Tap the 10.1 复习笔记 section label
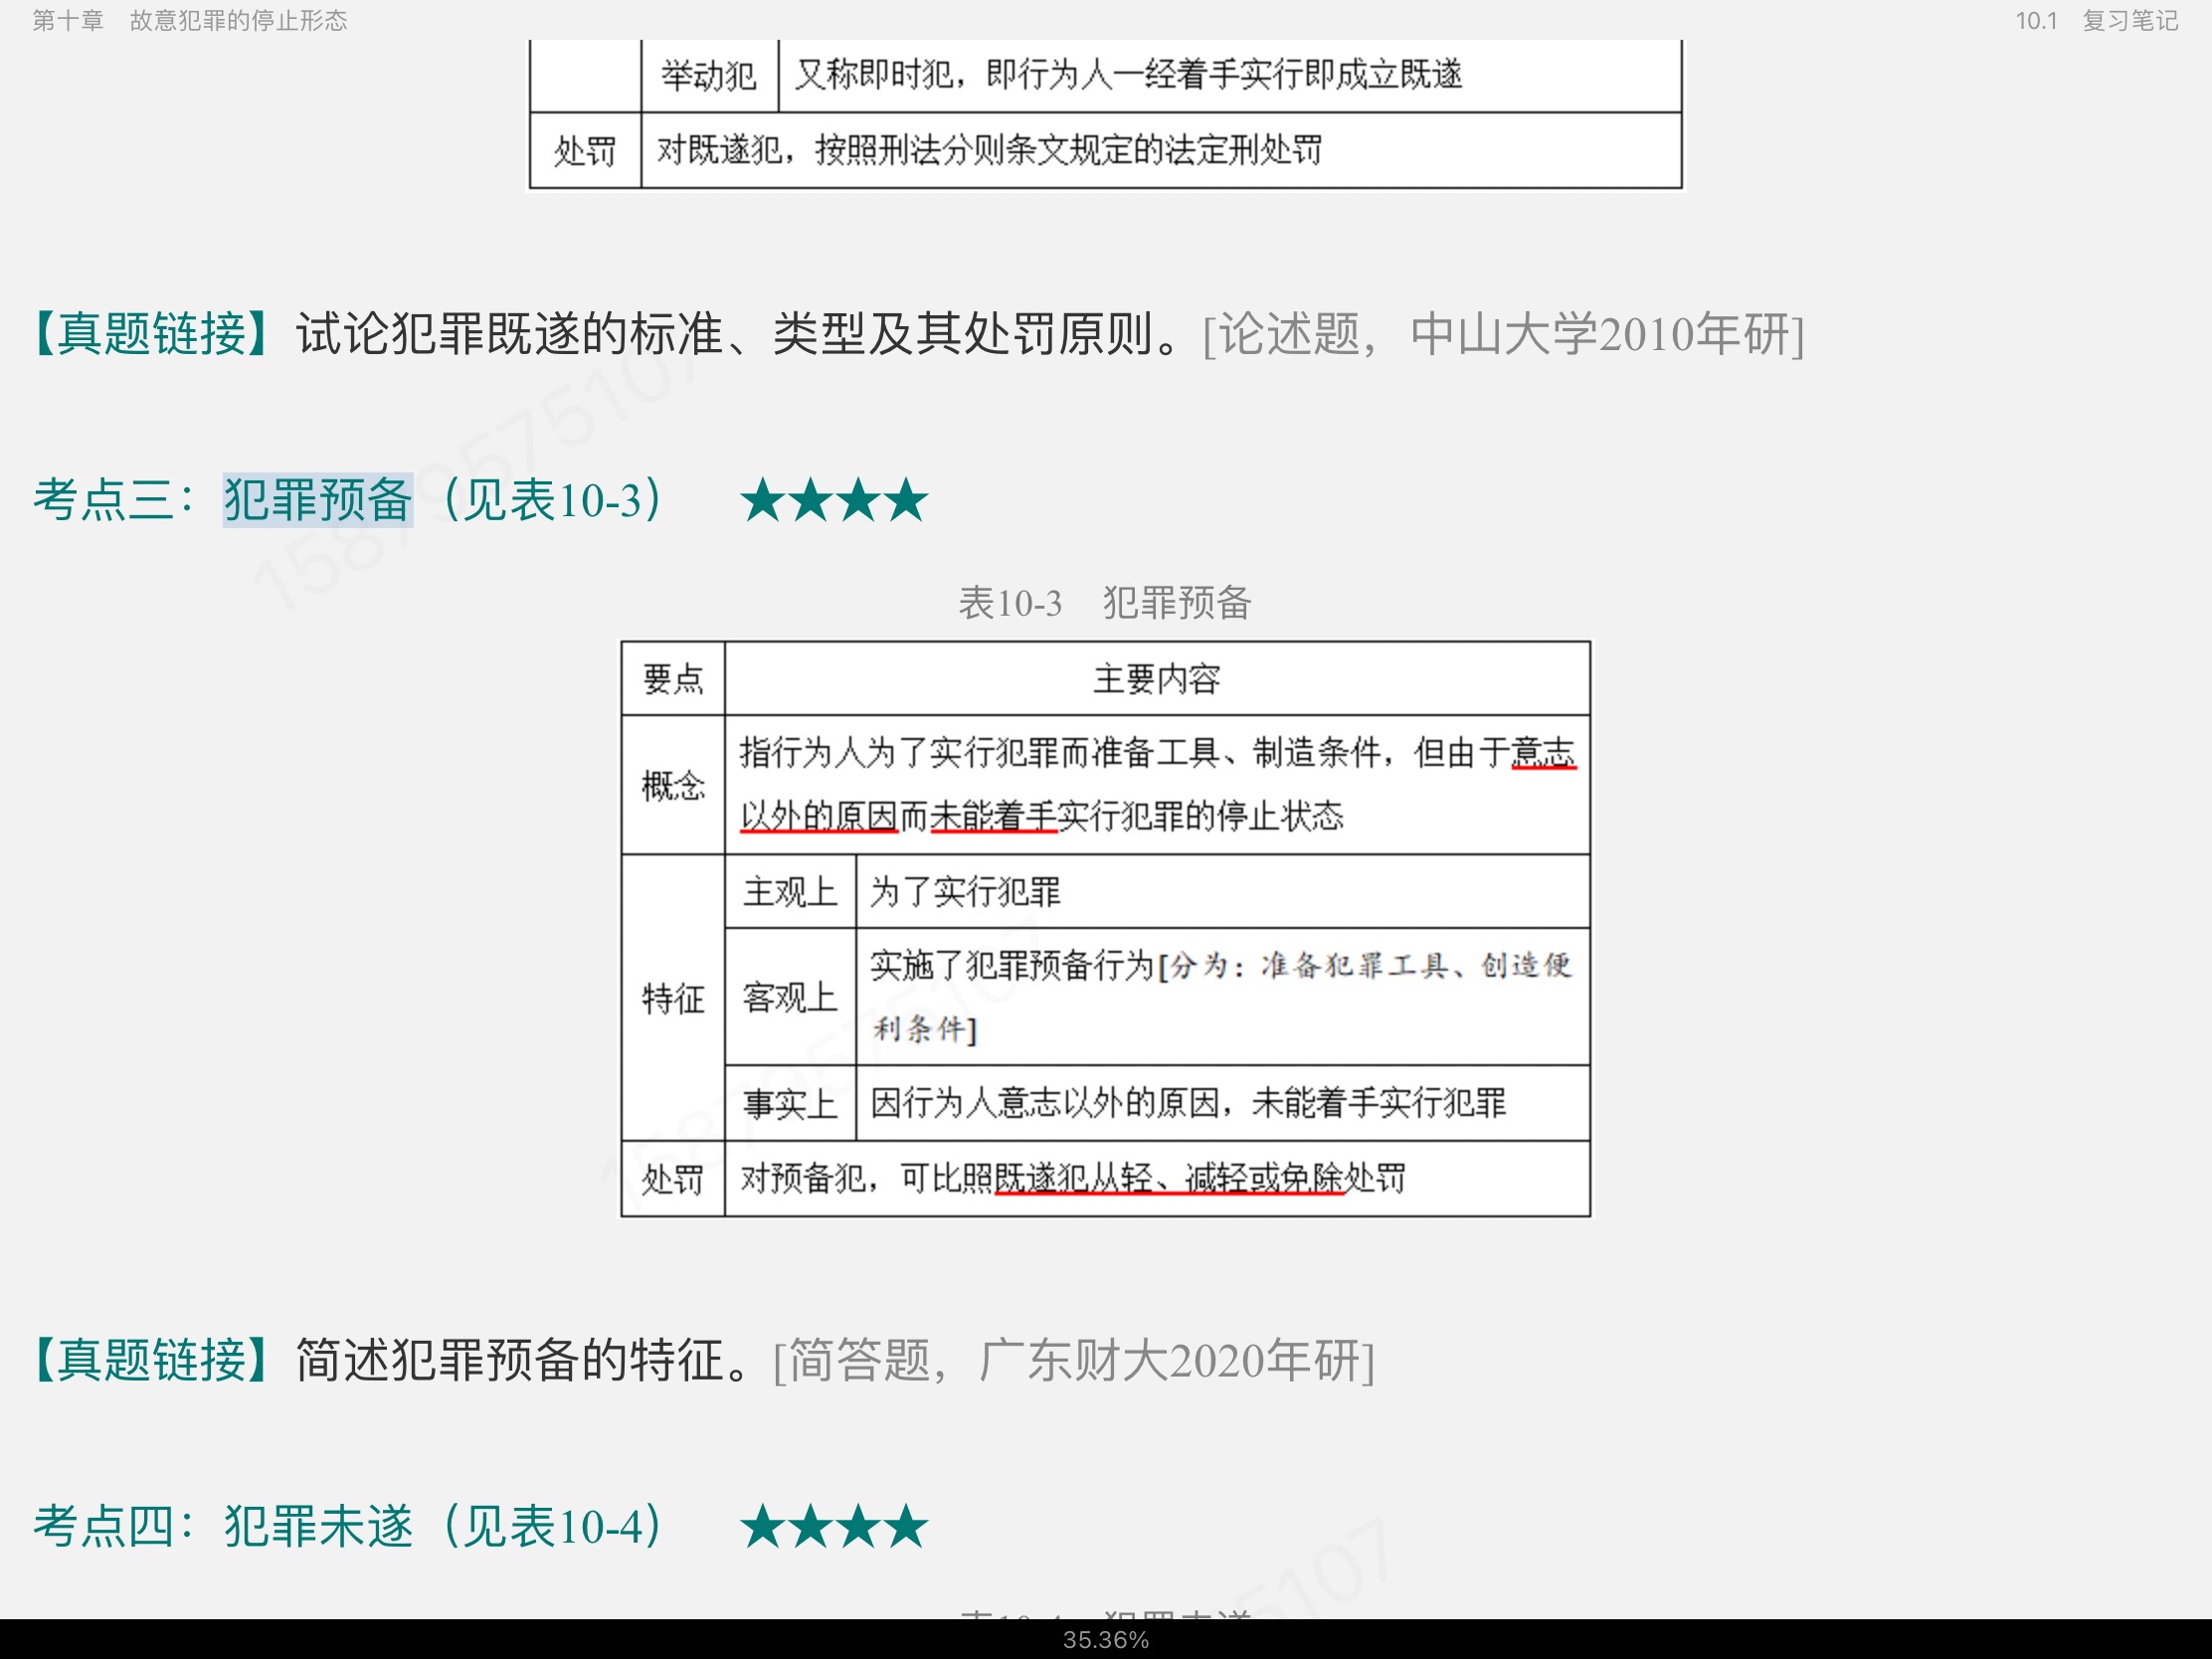2212x1659 pixels. [x=2096, y=20]
